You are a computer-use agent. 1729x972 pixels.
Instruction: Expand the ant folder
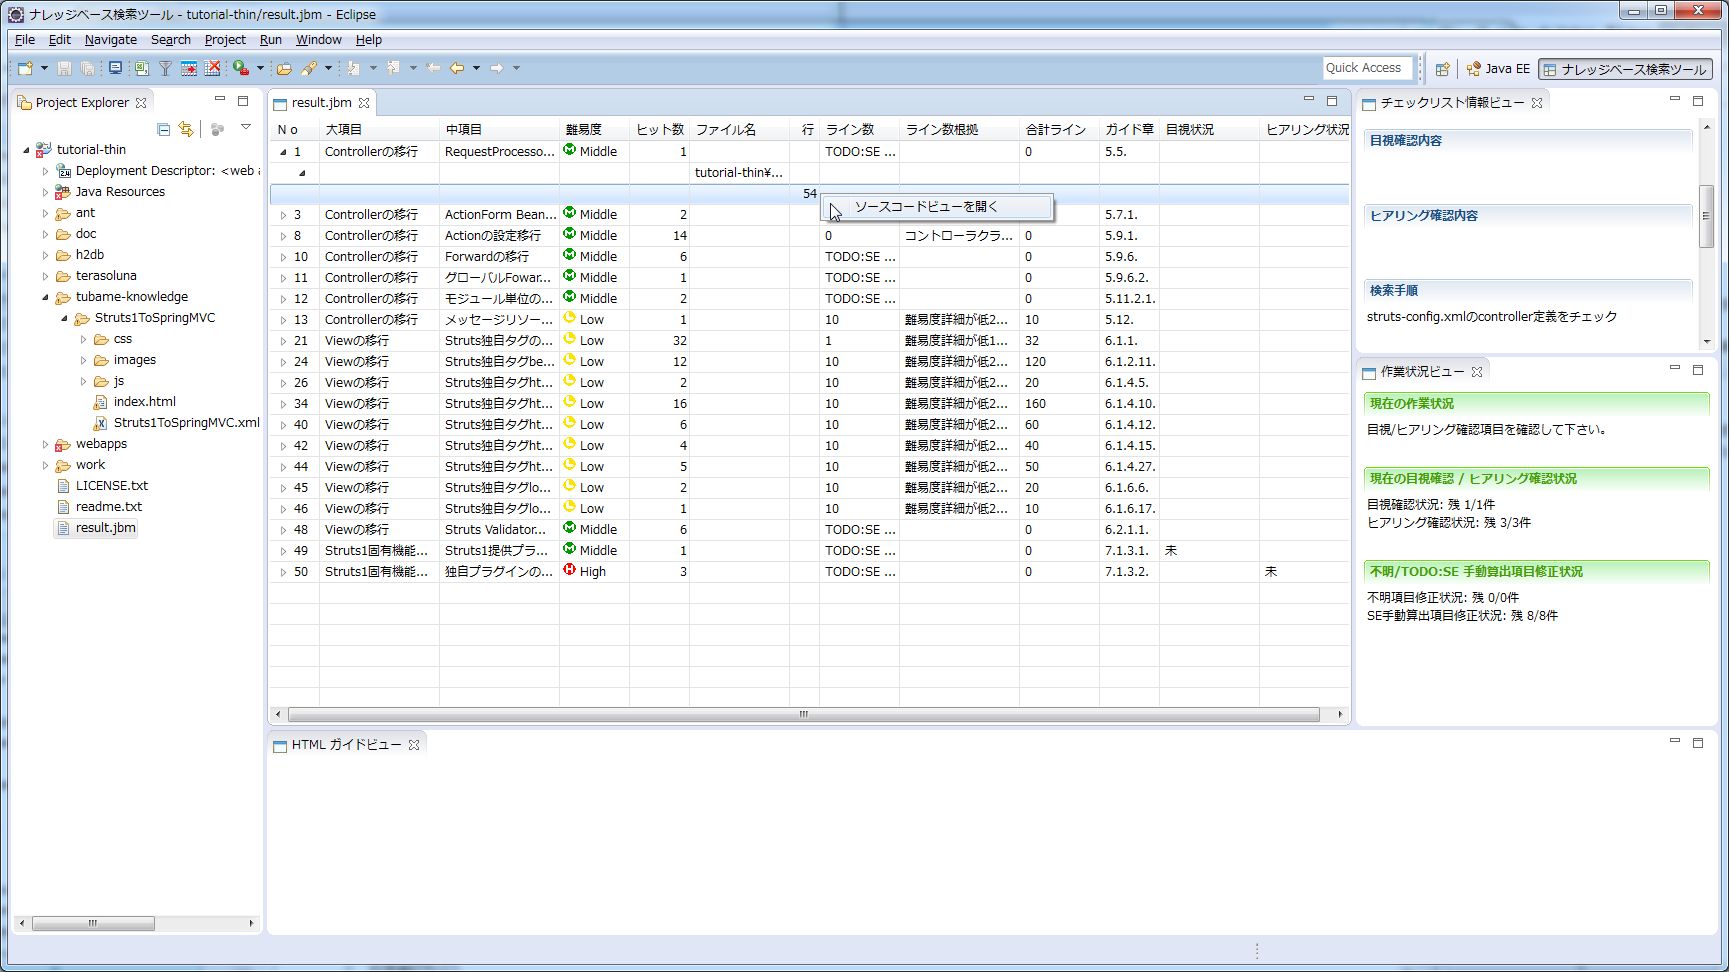pos(45,213)
